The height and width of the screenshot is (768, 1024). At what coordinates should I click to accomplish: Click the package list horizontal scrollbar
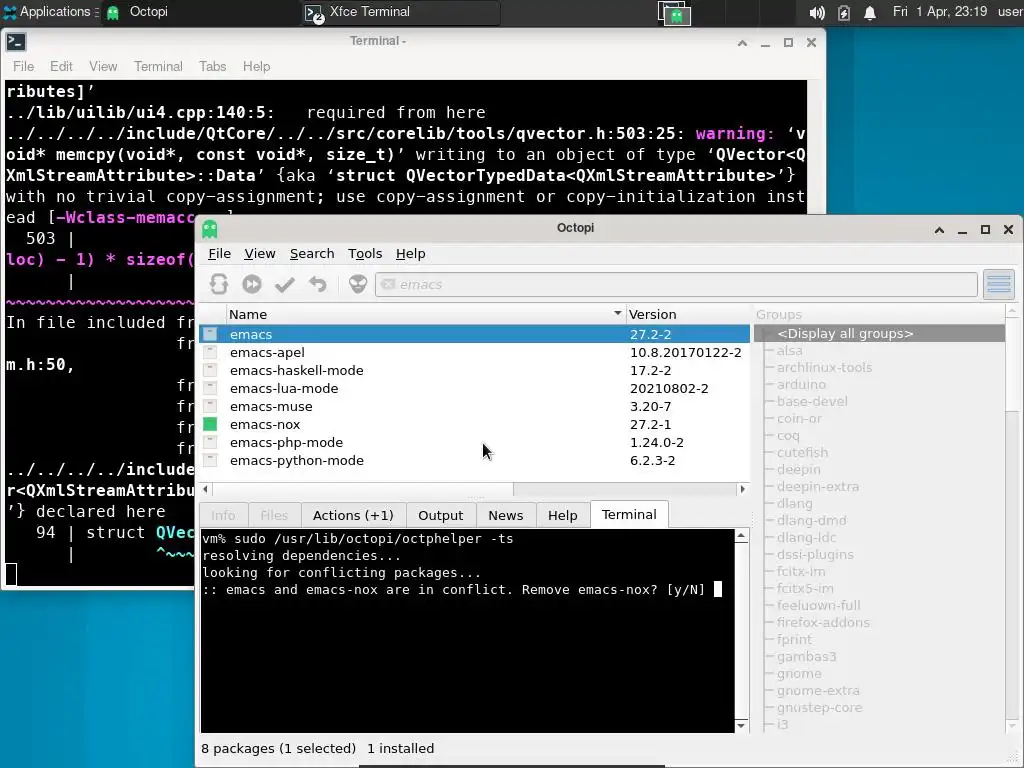[x=363, y=489]
